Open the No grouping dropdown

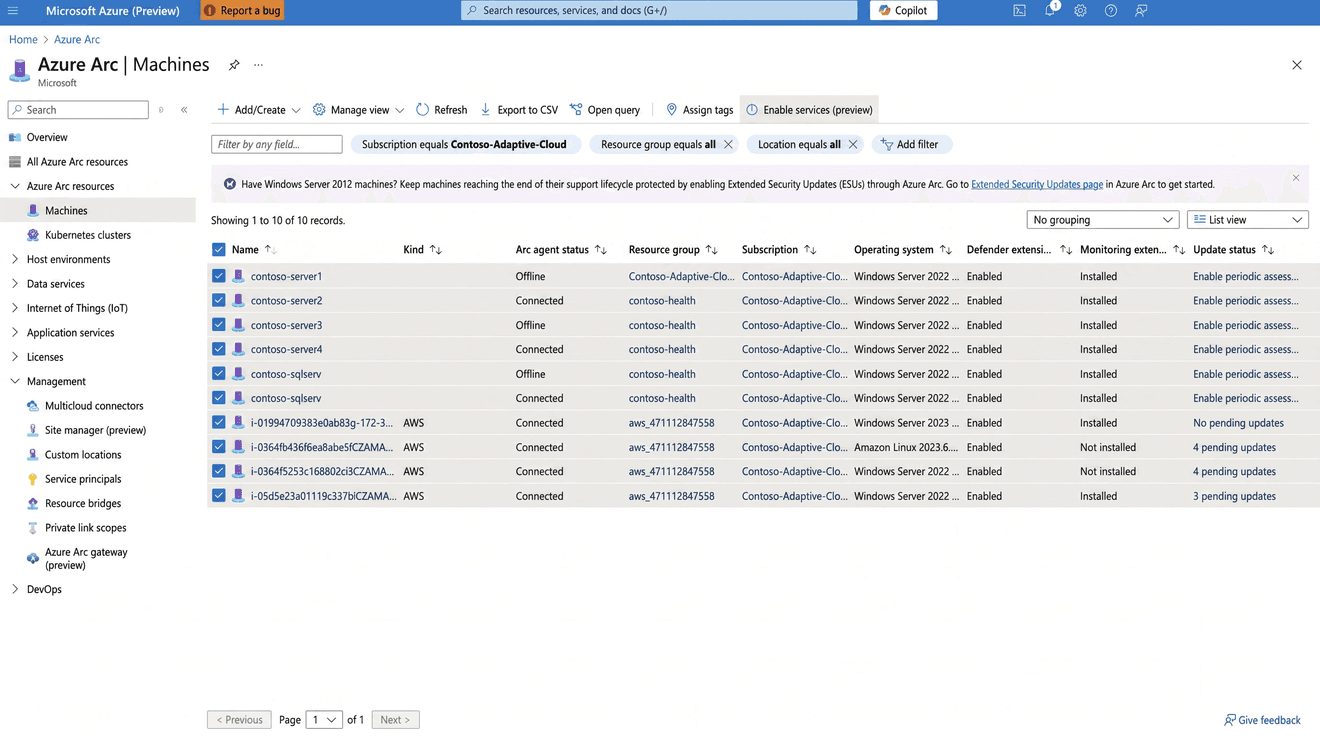click(1102, 220)
